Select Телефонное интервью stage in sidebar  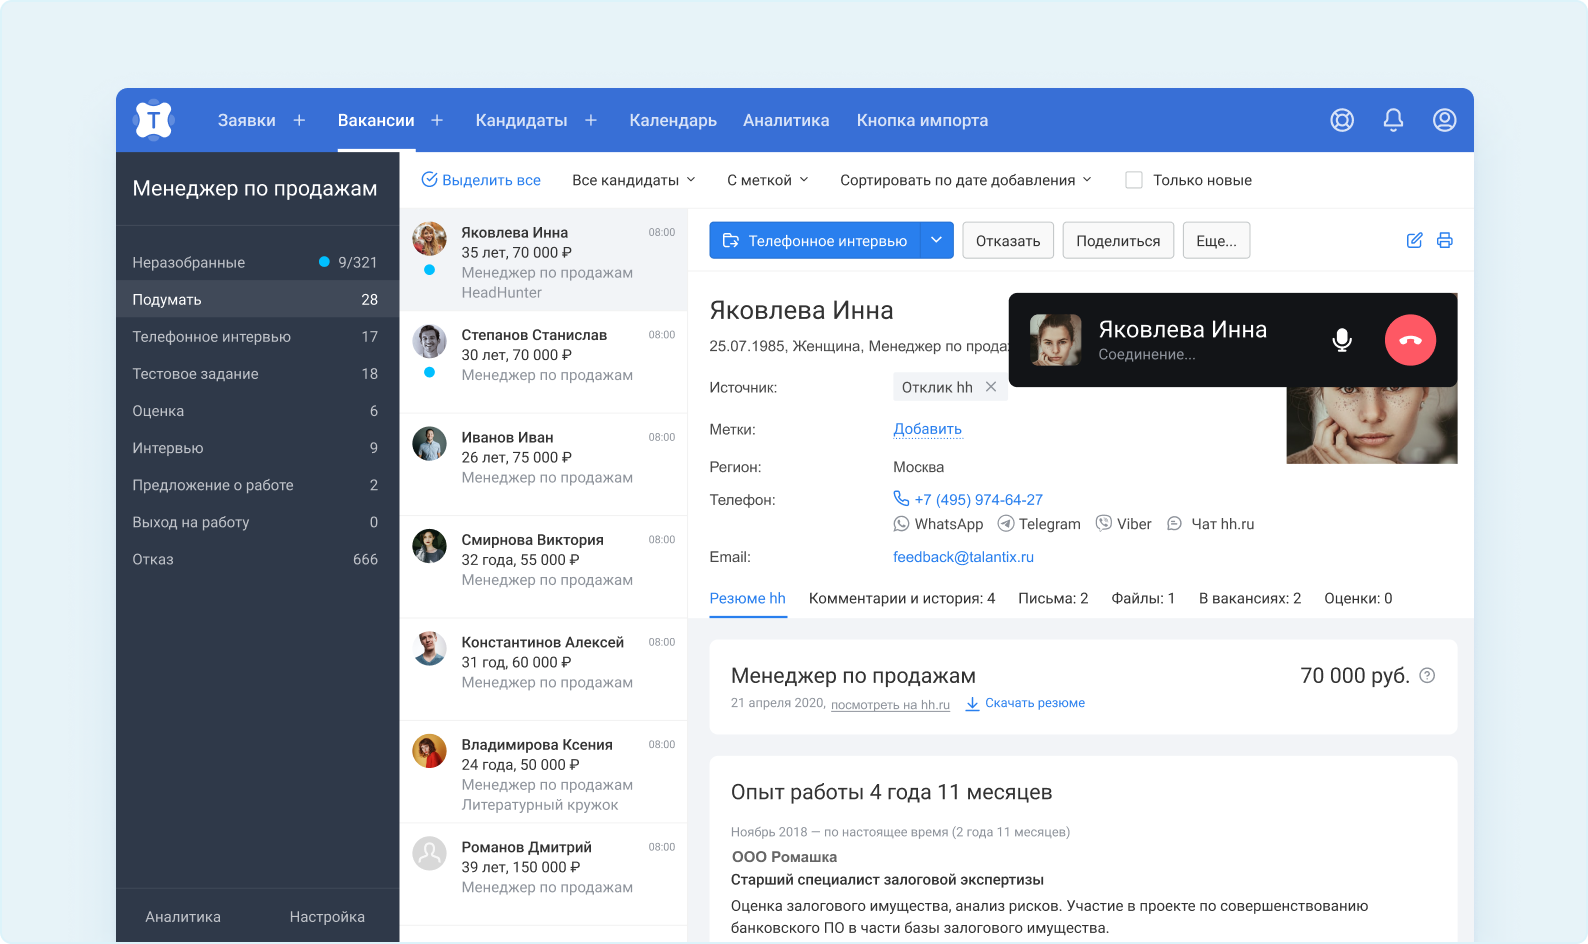pos(258,336)
